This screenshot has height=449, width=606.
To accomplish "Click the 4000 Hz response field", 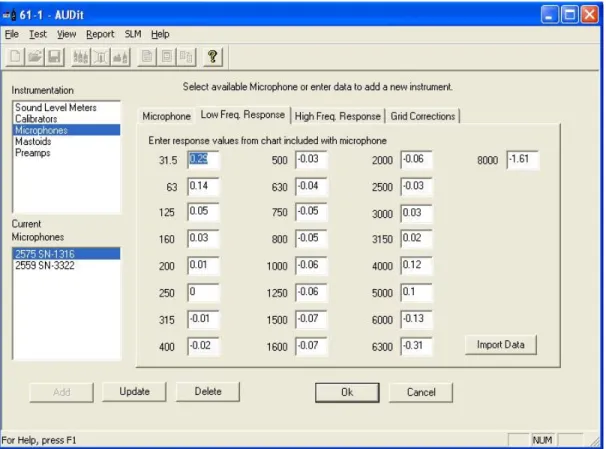I will coord(417,265).
